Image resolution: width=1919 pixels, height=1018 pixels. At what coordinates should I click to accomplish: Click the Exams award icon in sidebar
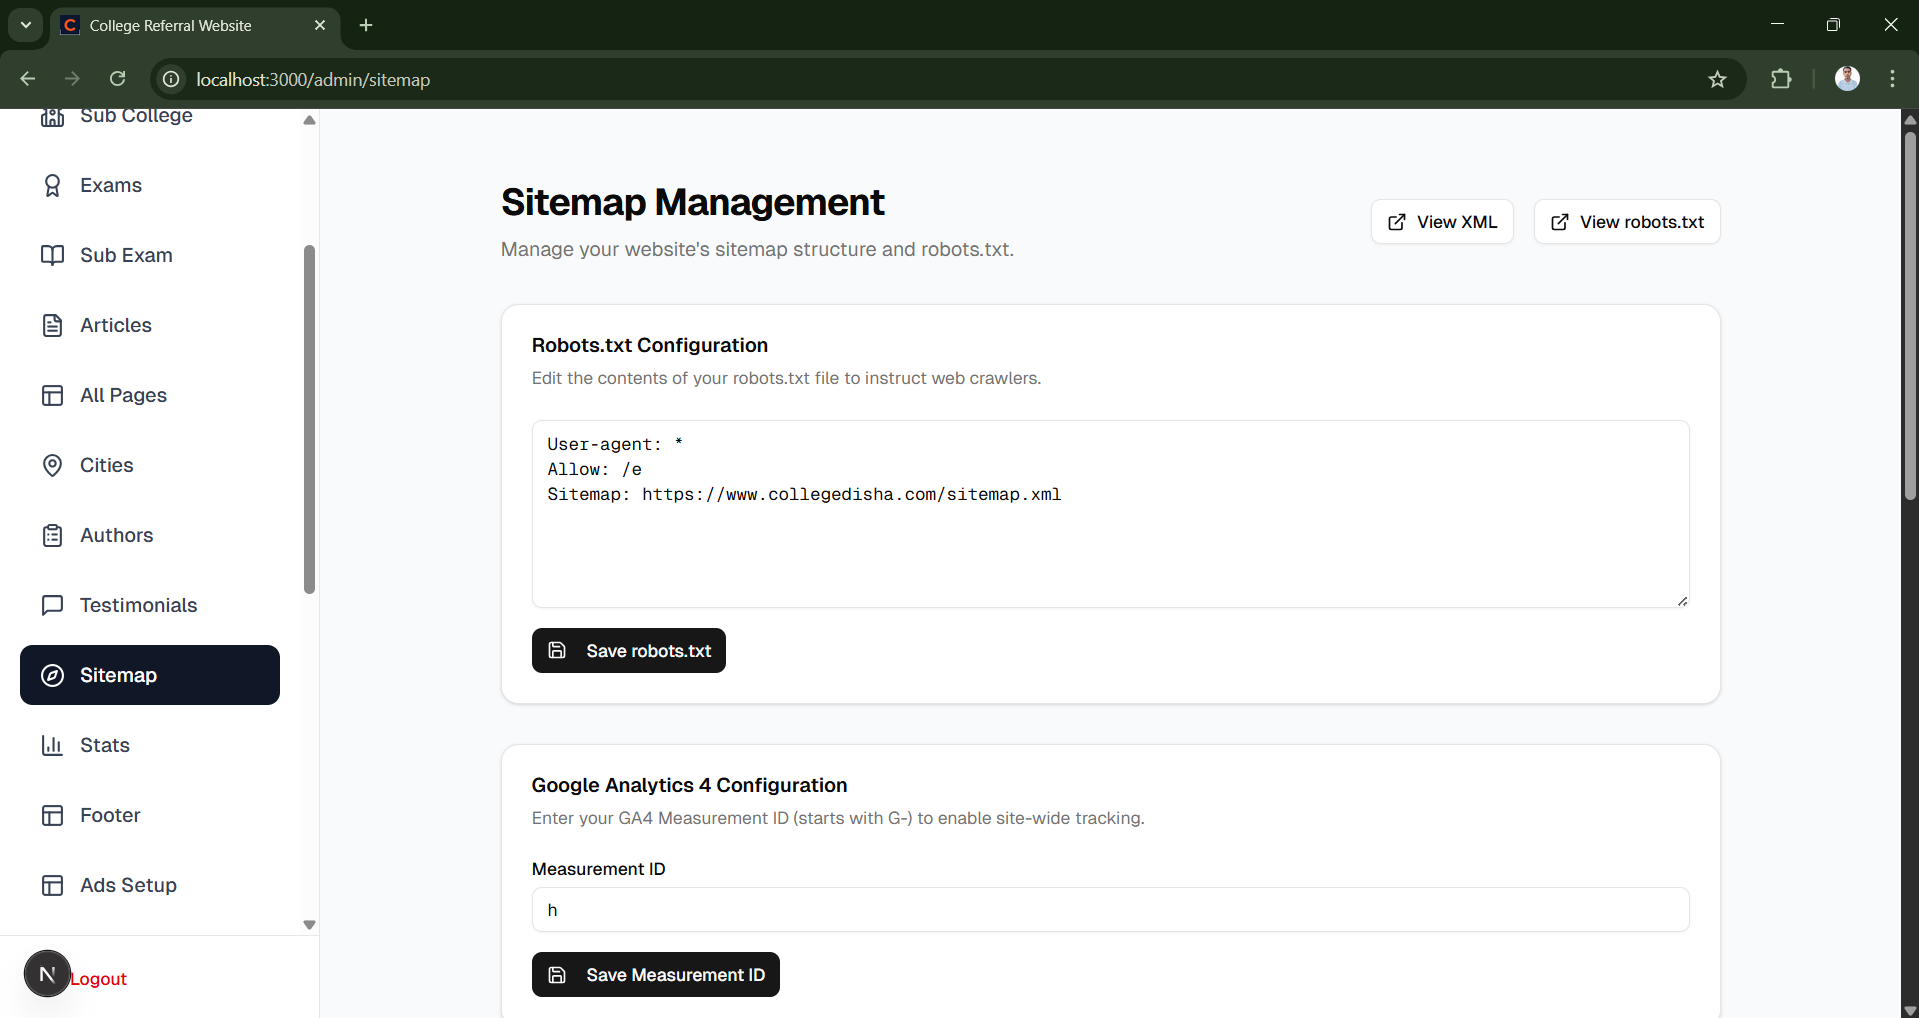click(52, 186)
